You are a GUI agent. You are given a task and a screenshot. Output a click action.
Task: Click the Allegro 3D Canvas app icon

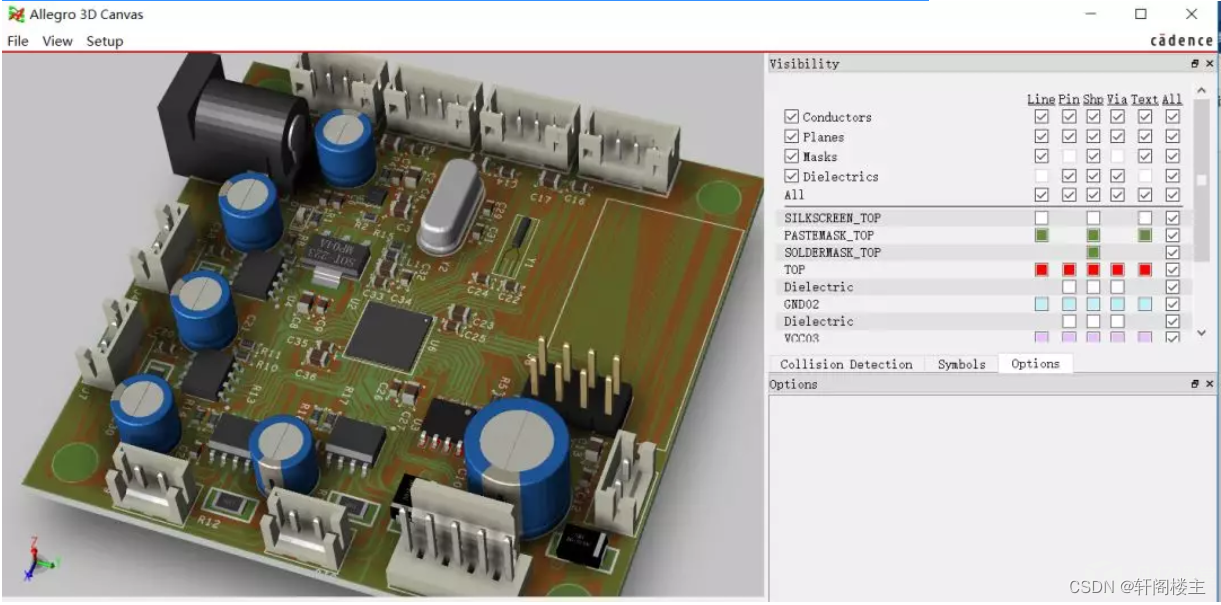[16, 14]
